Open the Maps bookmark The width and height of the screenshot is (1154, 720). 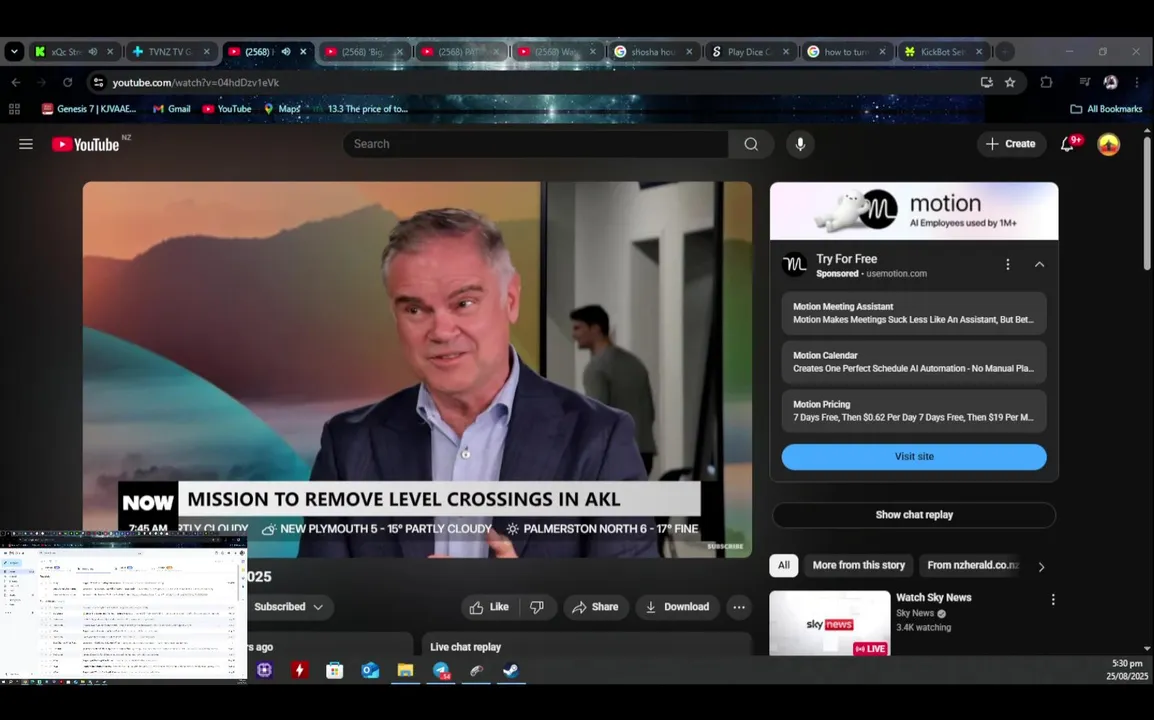click(x=282, y=109)
